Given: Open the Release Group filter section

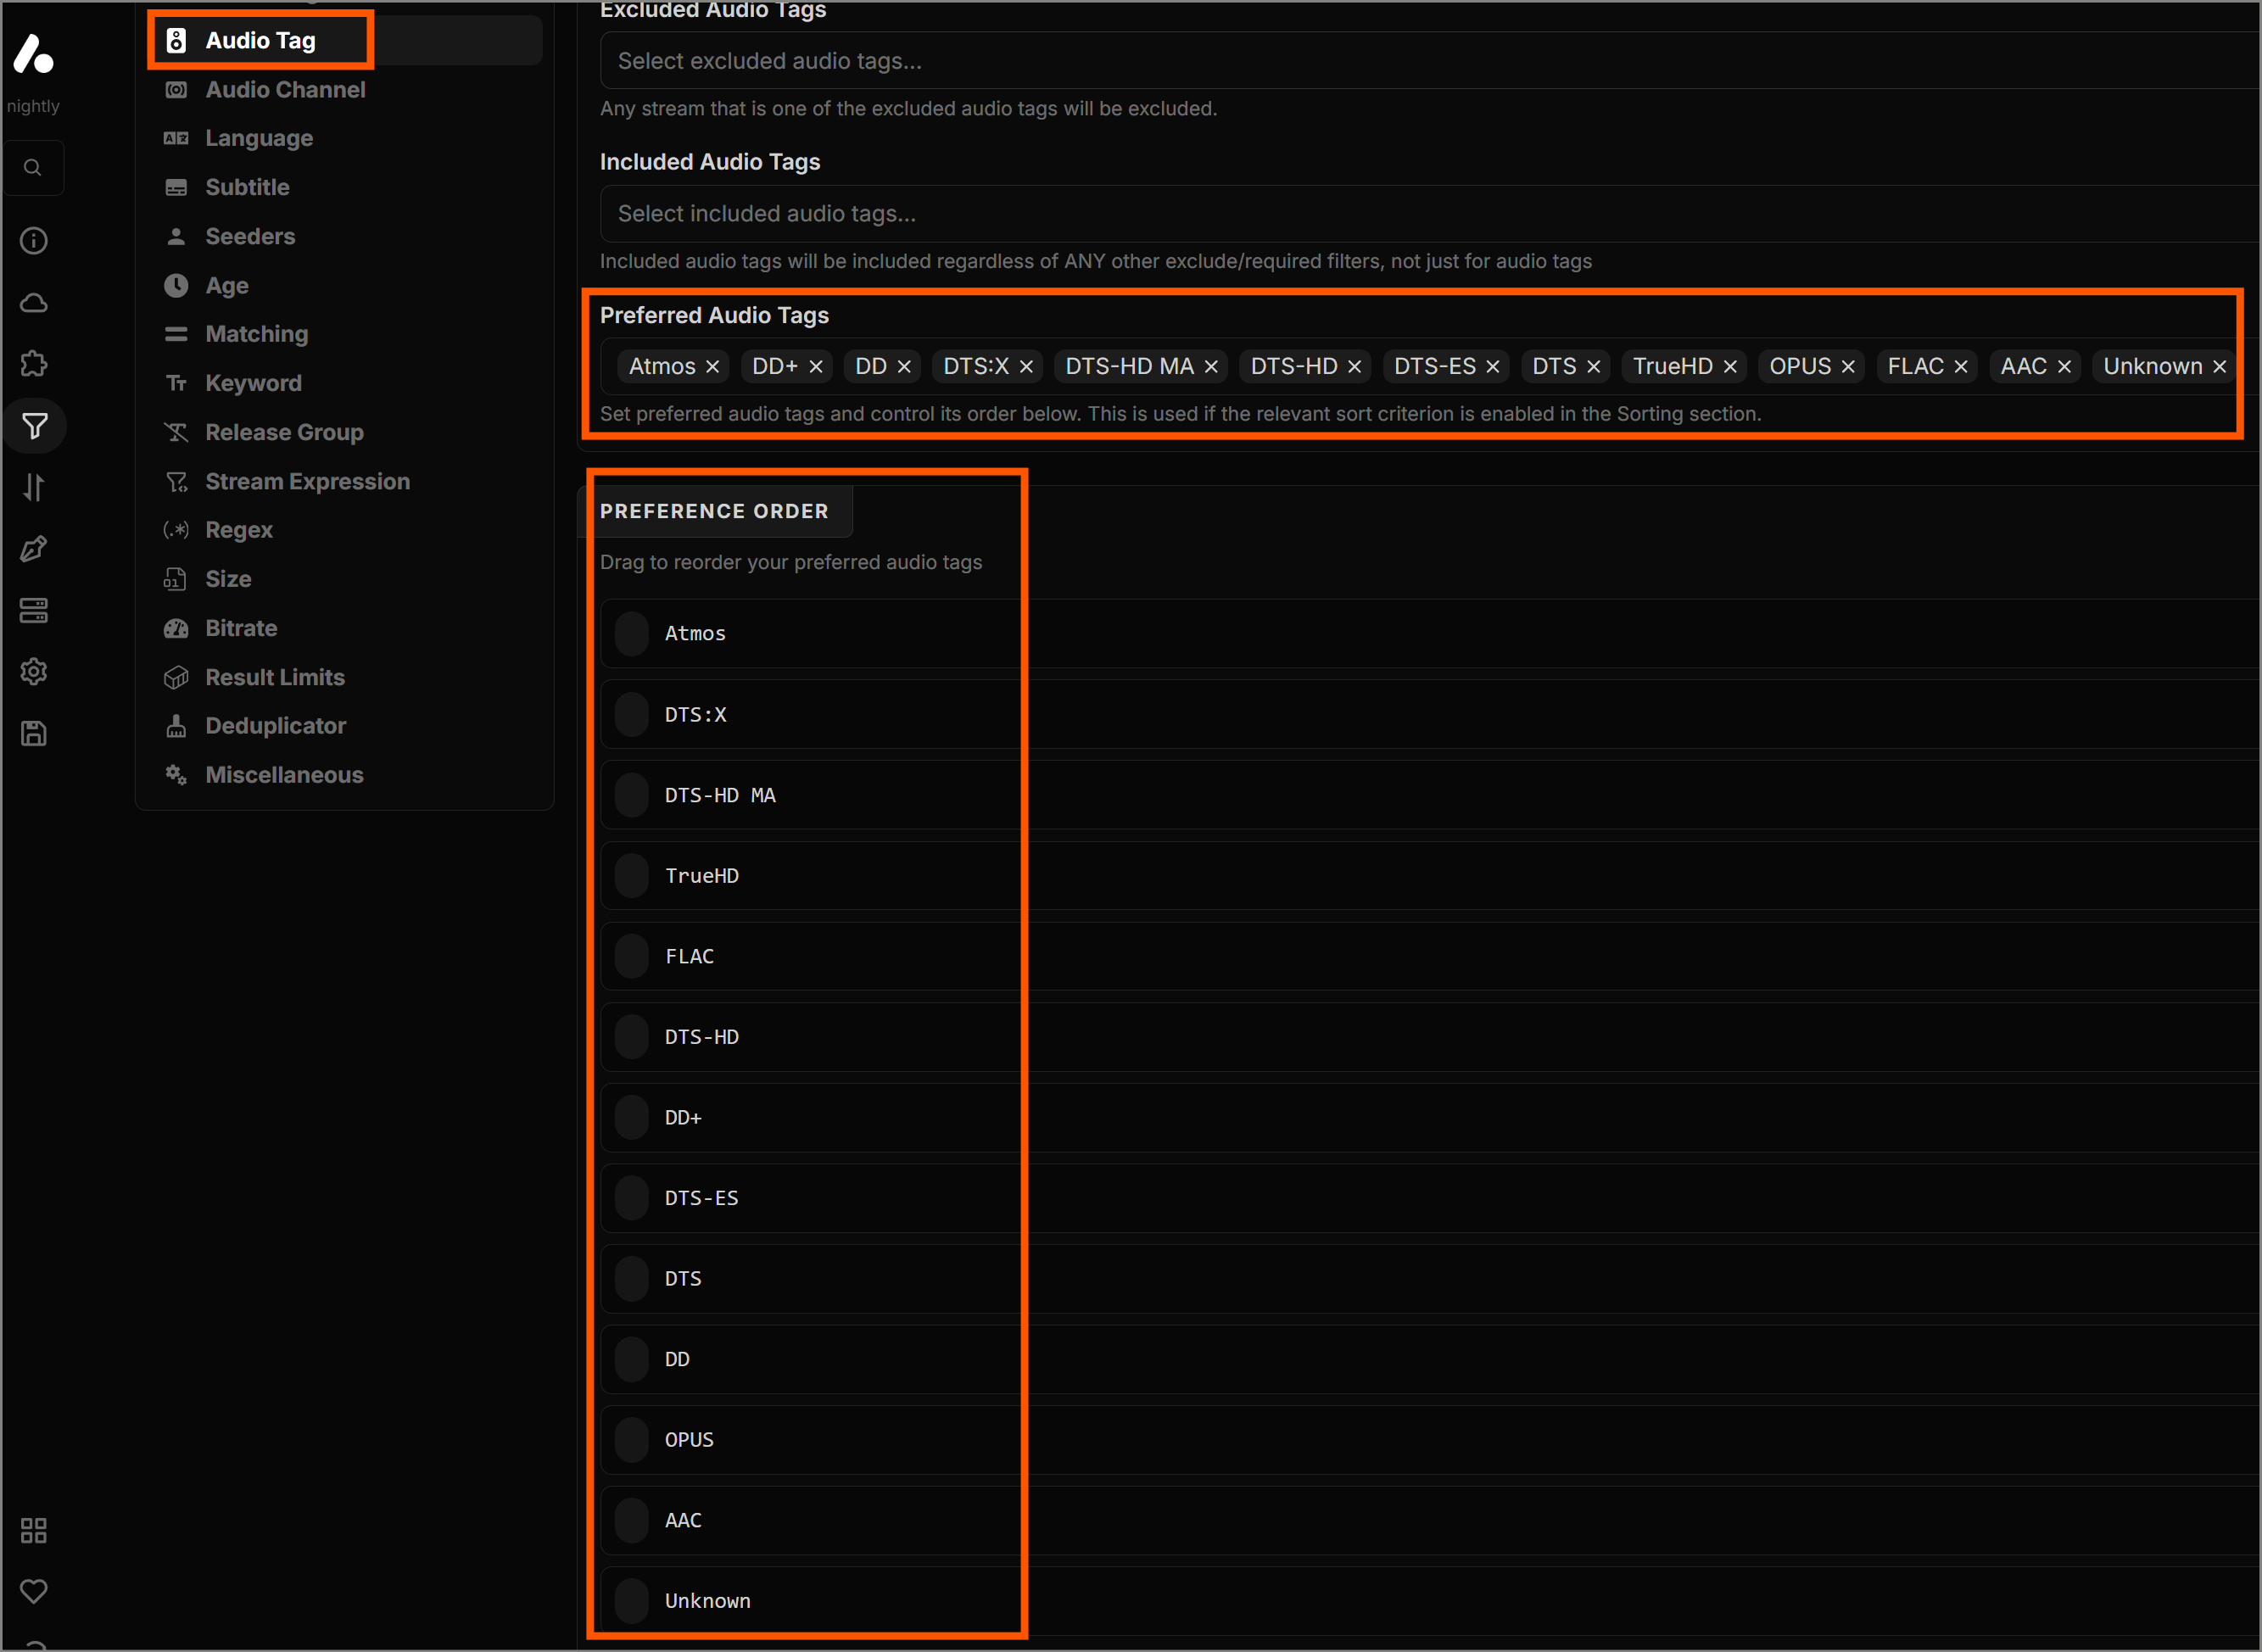Looking at the screenshot, I should (x=346, y=432).
